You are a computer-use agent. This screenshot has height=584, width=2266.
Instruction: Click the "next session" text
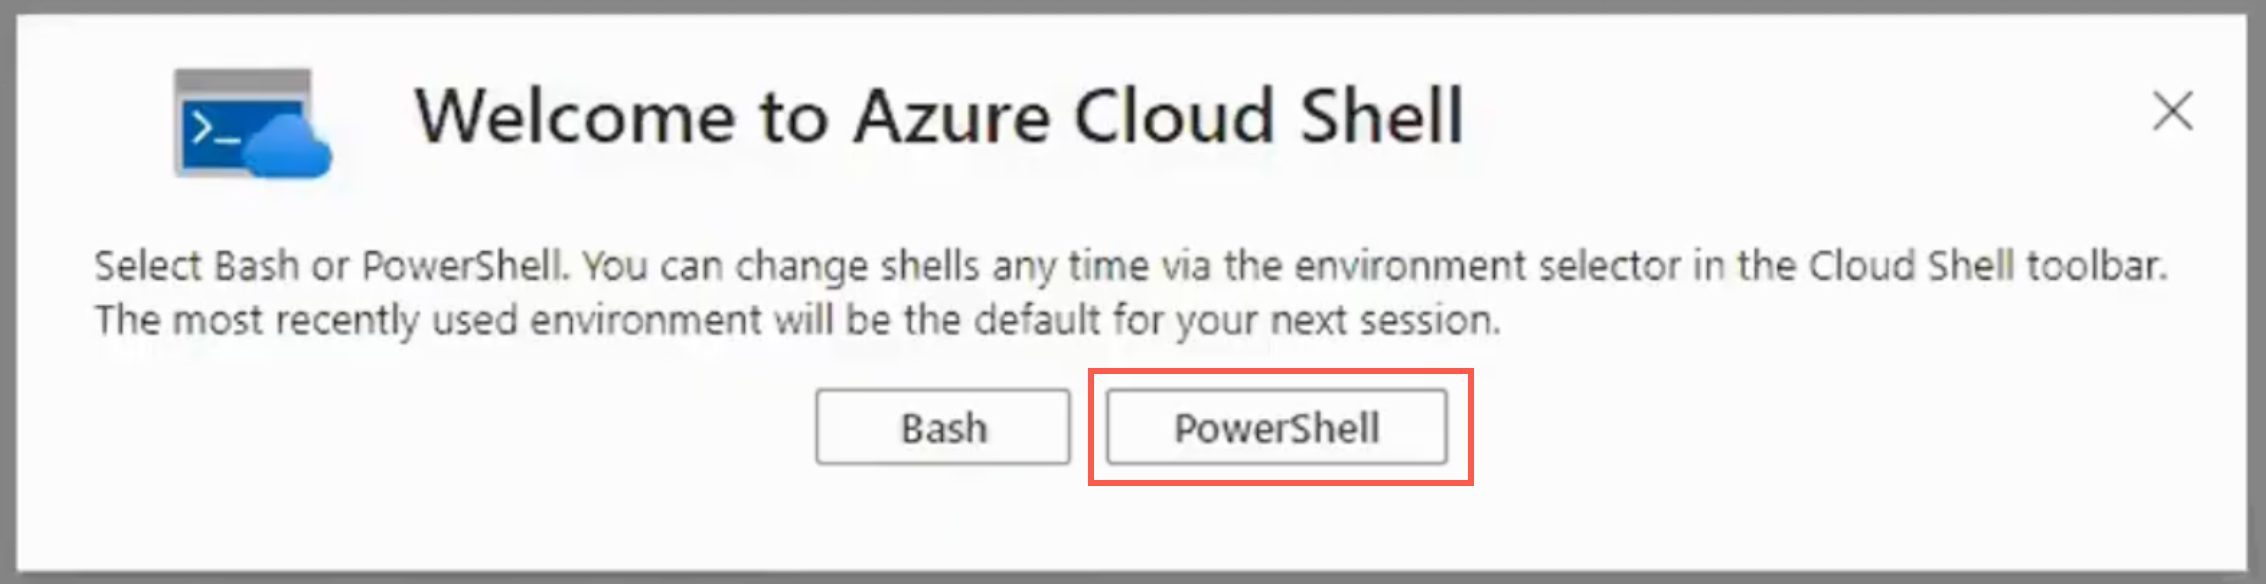coord(1384,321)
